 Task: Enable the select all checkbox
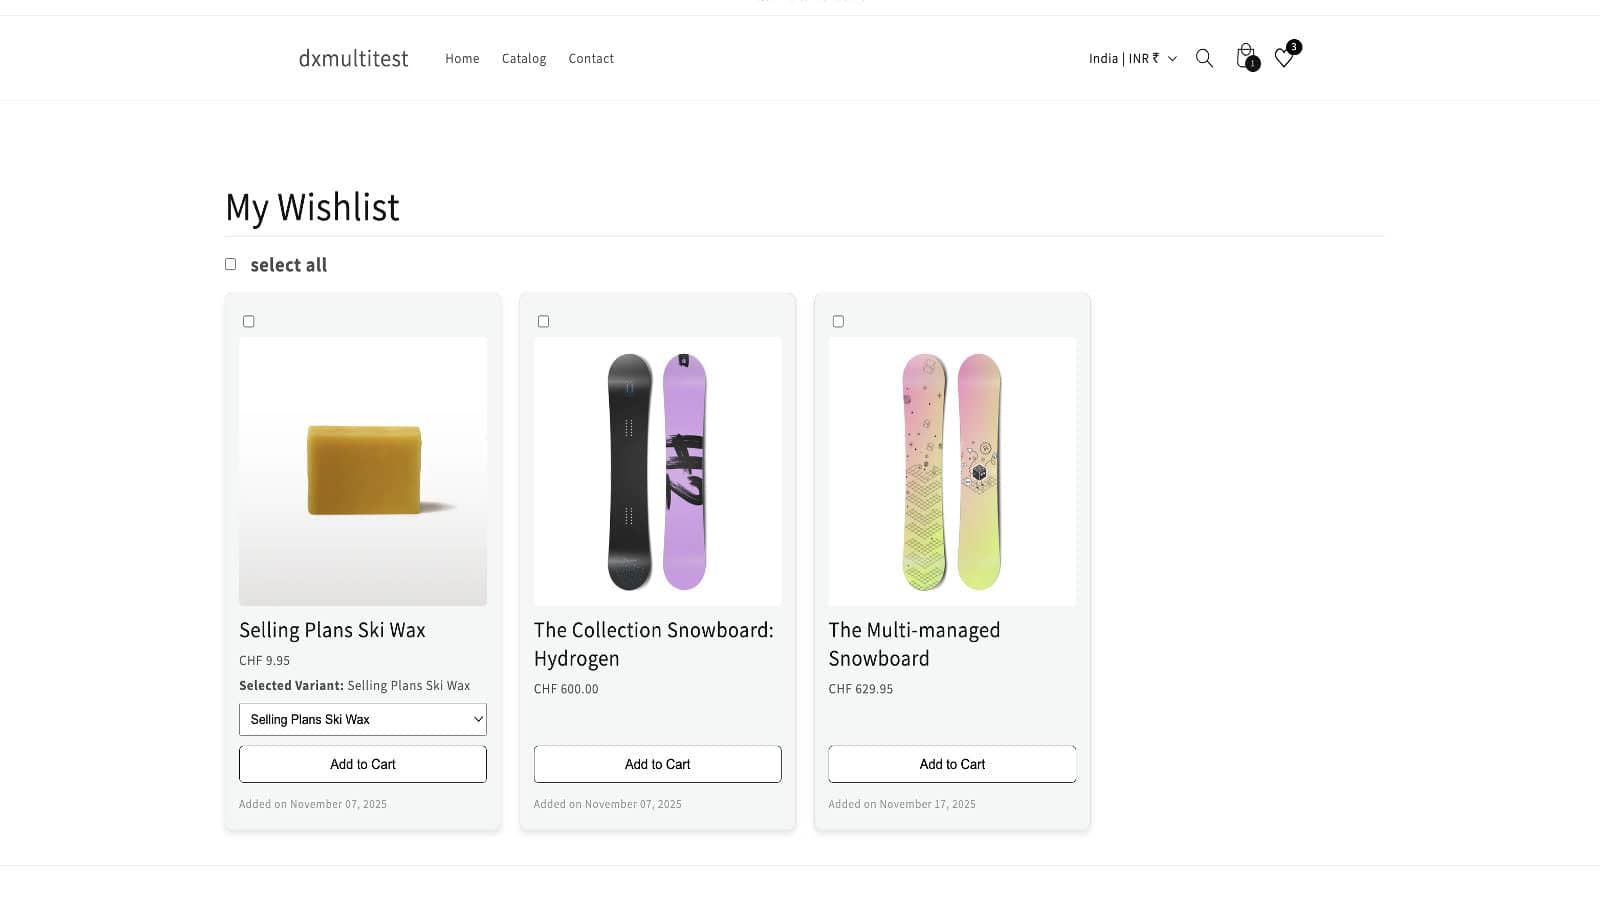pos(230,263)
